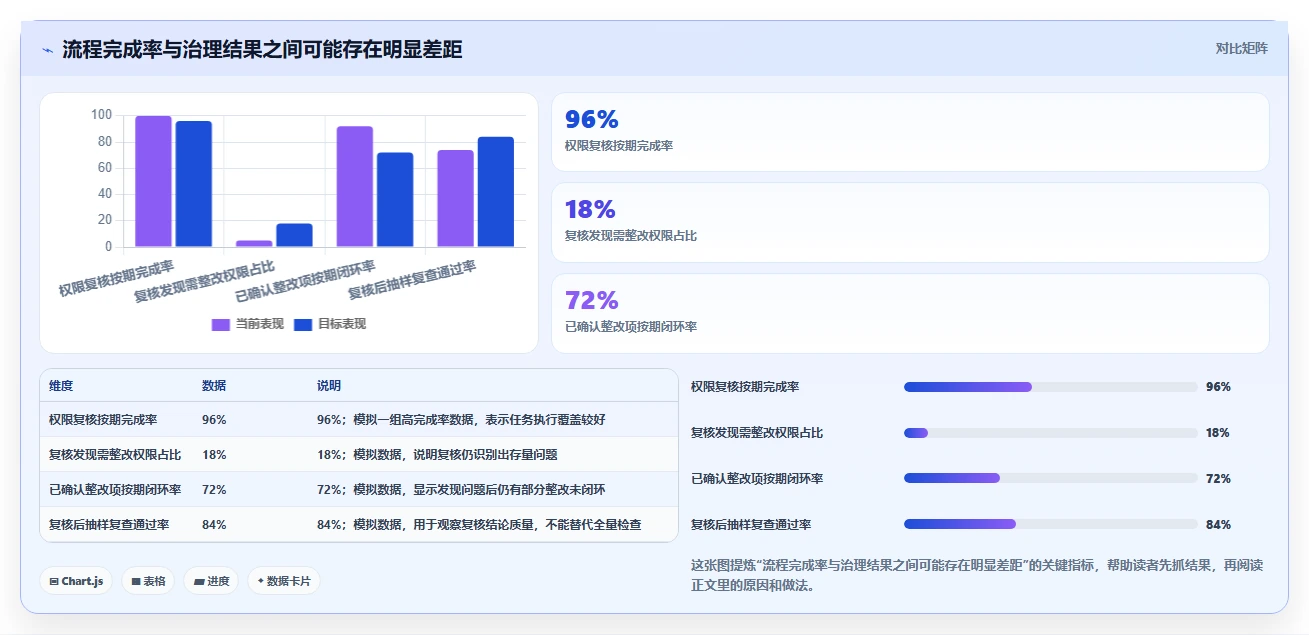The width and height of the screenshot is (1309, 635).
Task: Click the slanted chart axis label 复核发现需整改权限占比
Action: coord(204,281)
